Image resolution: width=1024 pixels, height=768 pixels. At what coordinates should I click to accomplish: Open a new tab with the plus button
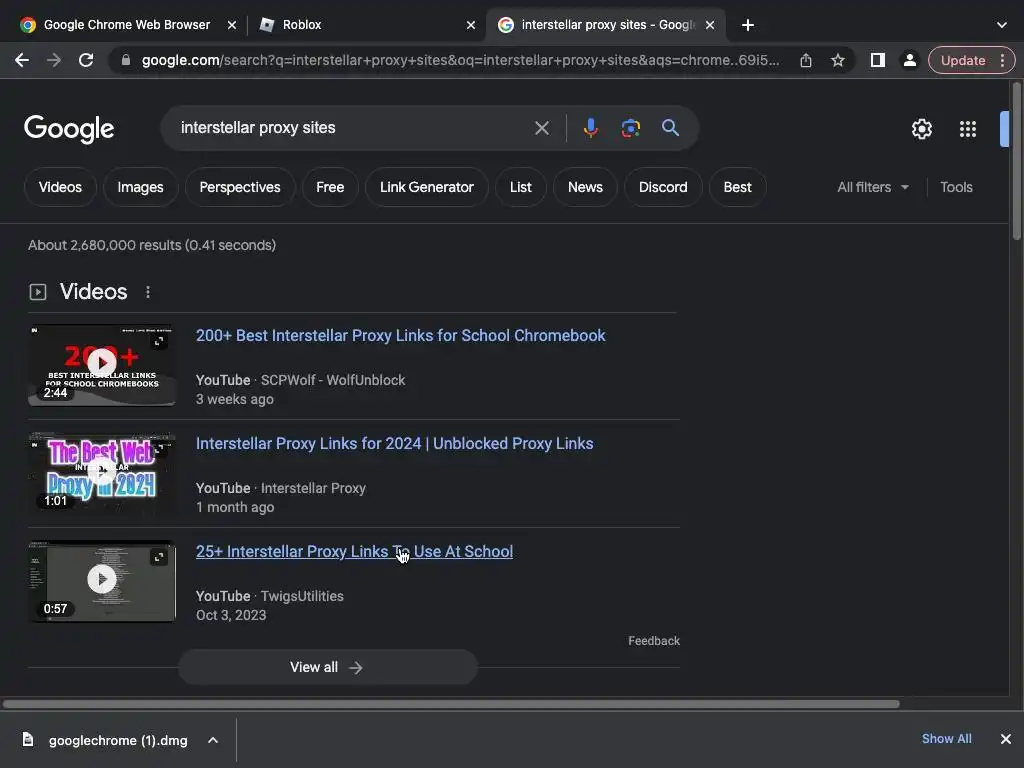pos(748,25)
